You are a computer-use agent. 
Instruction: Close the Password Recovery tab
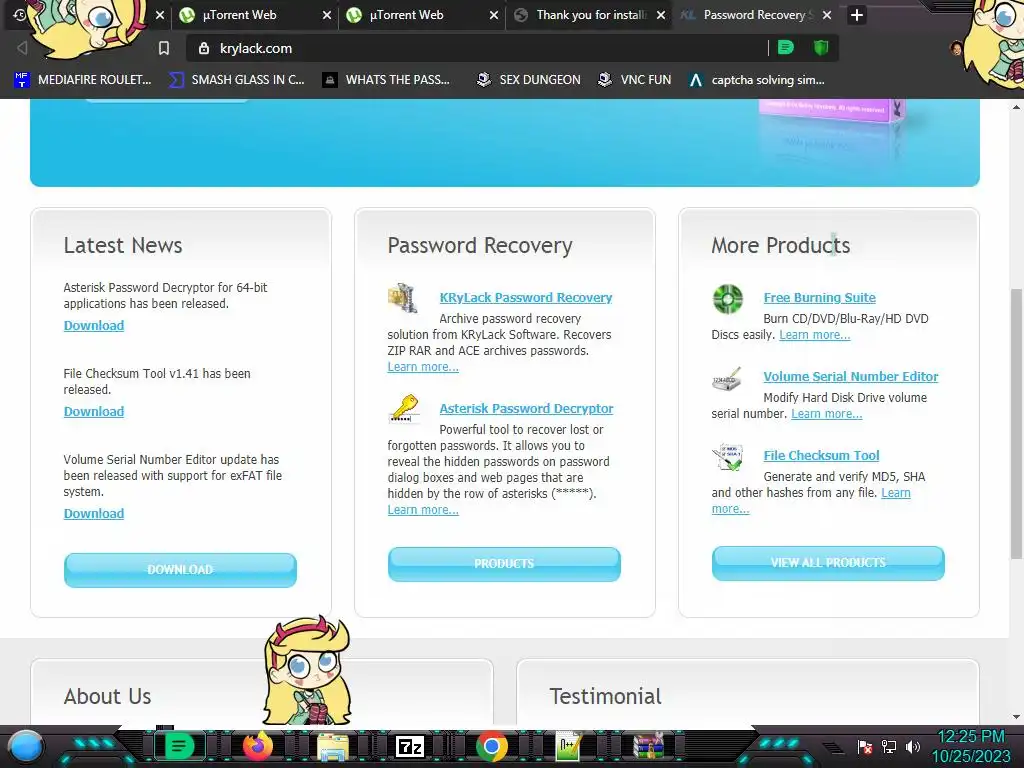click(827, 15)
